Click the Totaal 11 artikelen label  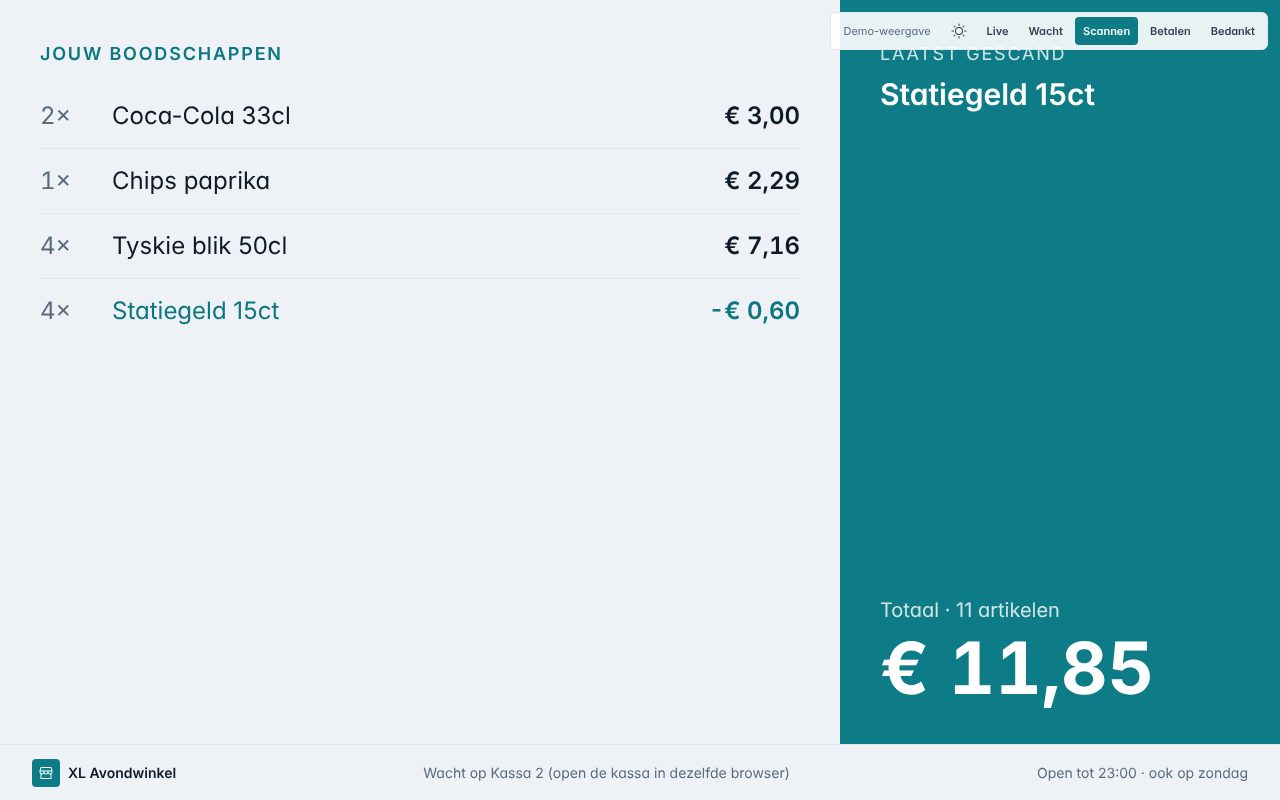(969, 610)
